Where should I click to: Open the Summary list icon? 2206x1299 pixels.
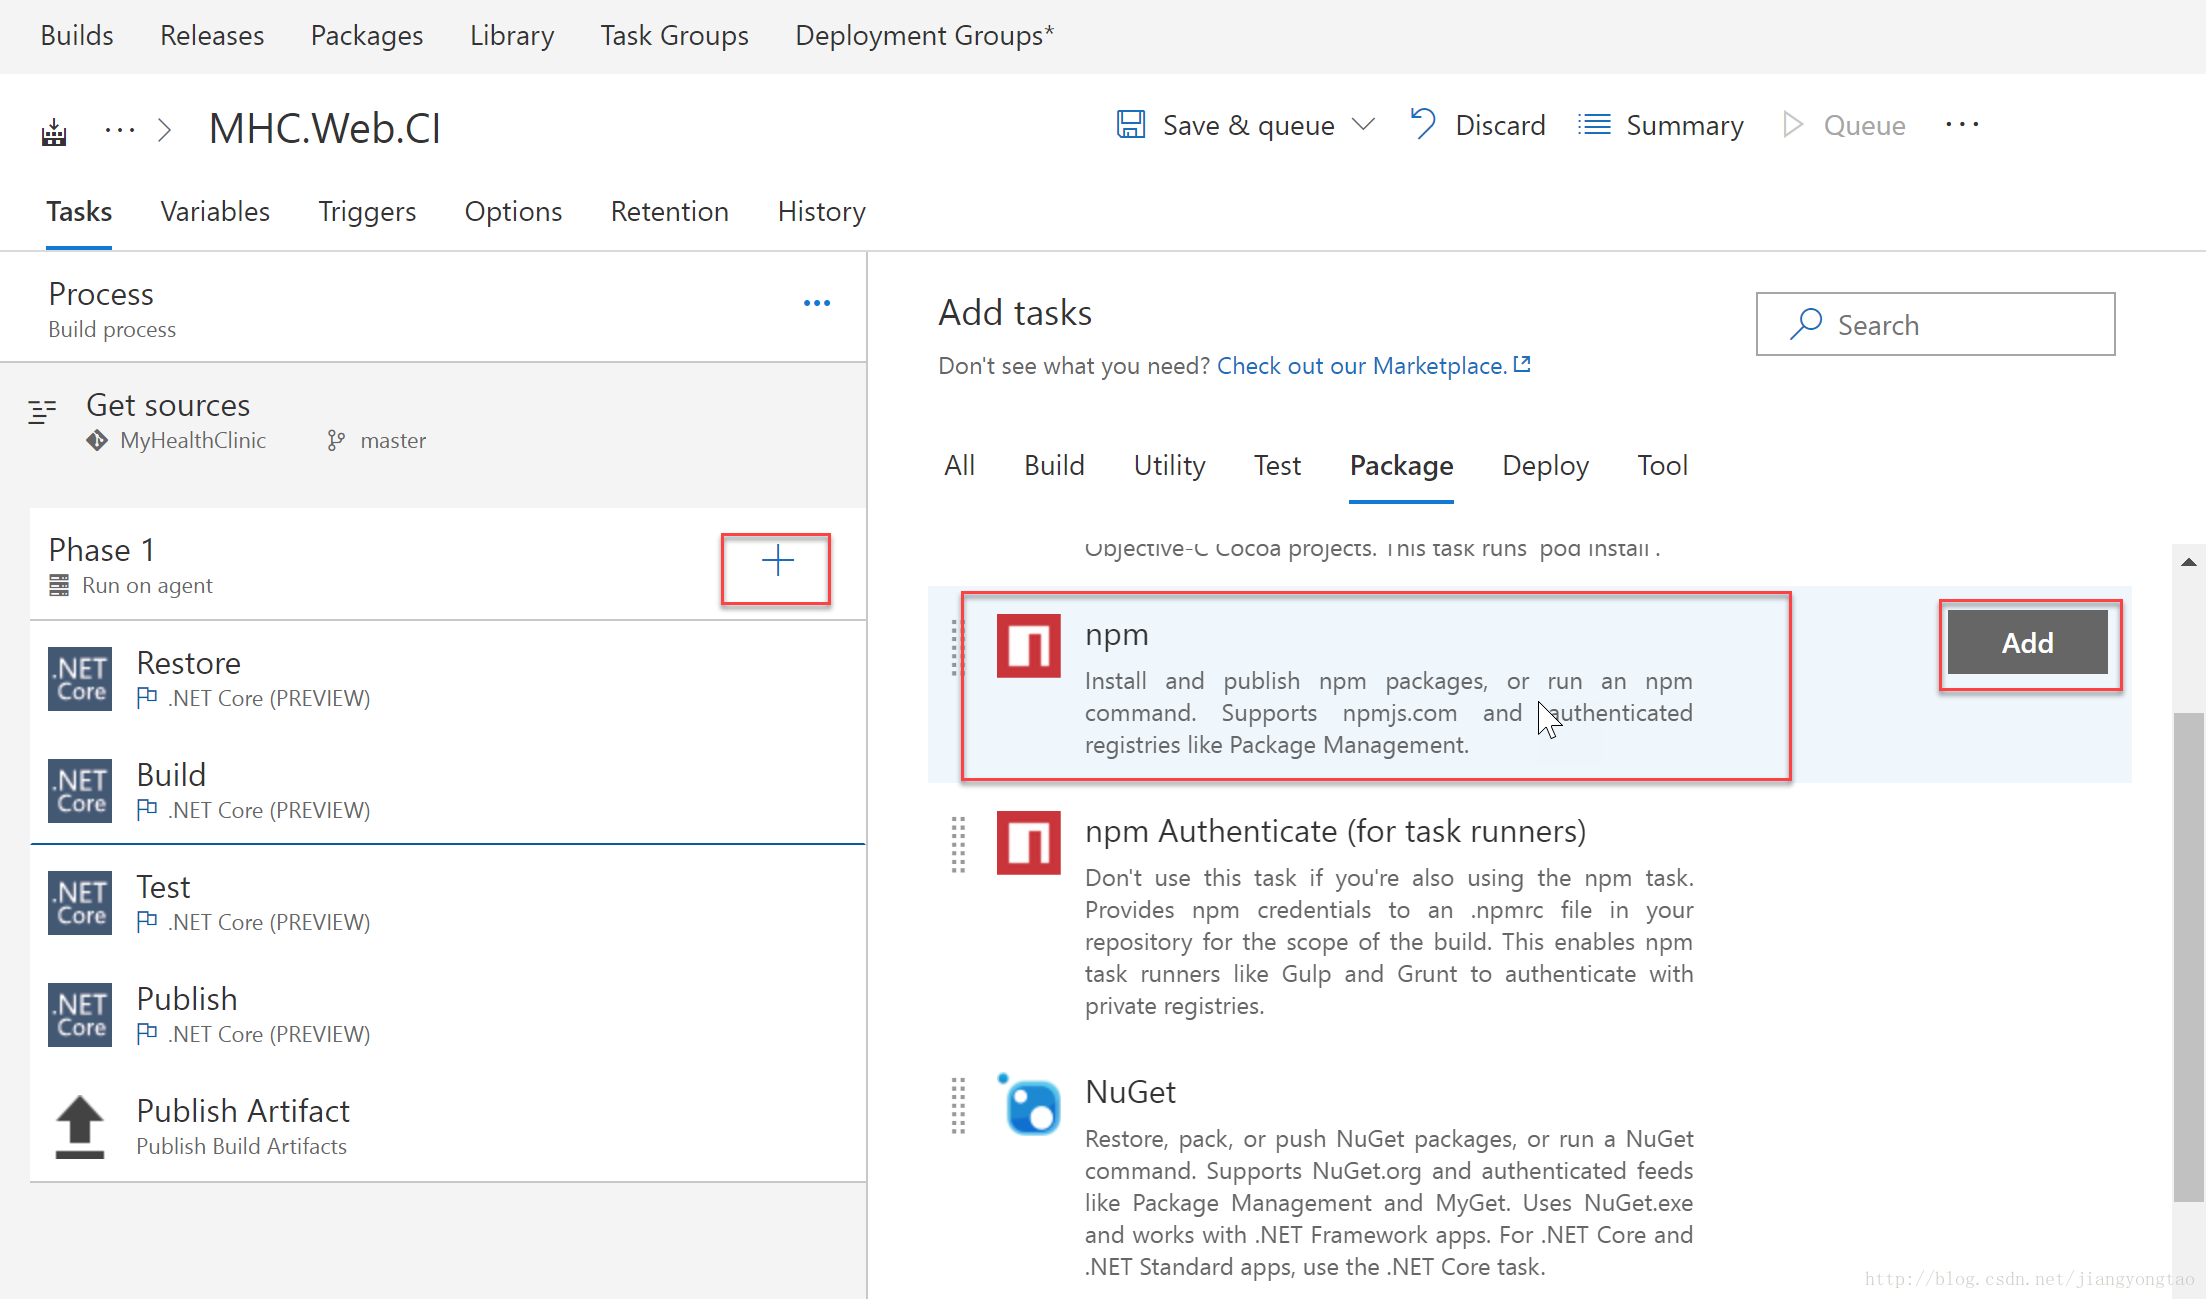tap(1594, 125)
